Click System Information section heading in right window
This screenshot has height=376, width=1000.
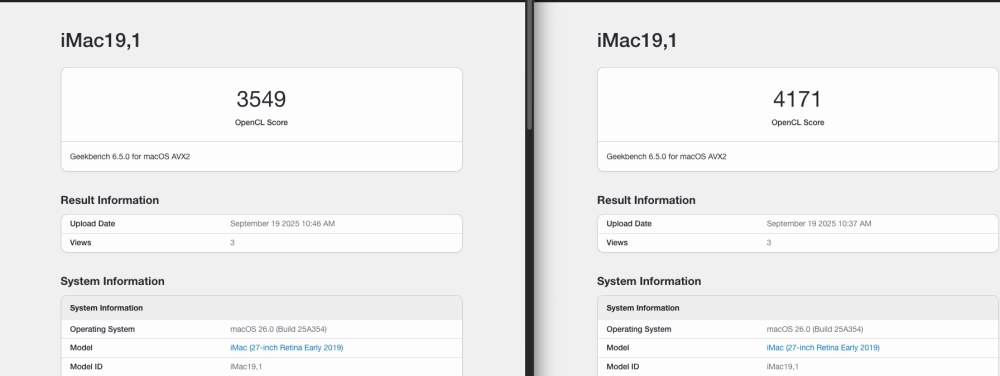click(x=649, y=281)
